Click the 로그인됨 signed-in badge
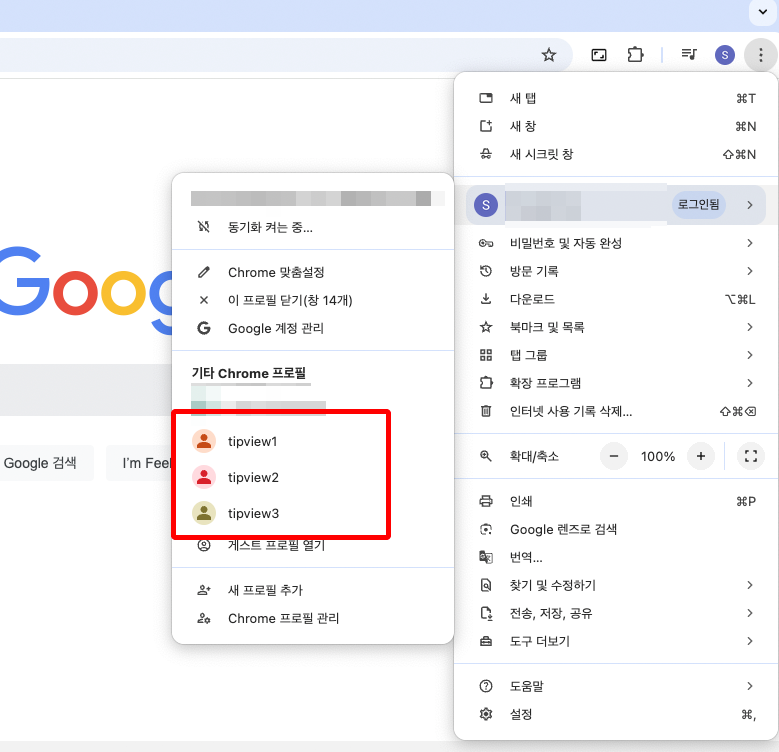This screenshot has width=779, height=752. click(x=699, y=205)
